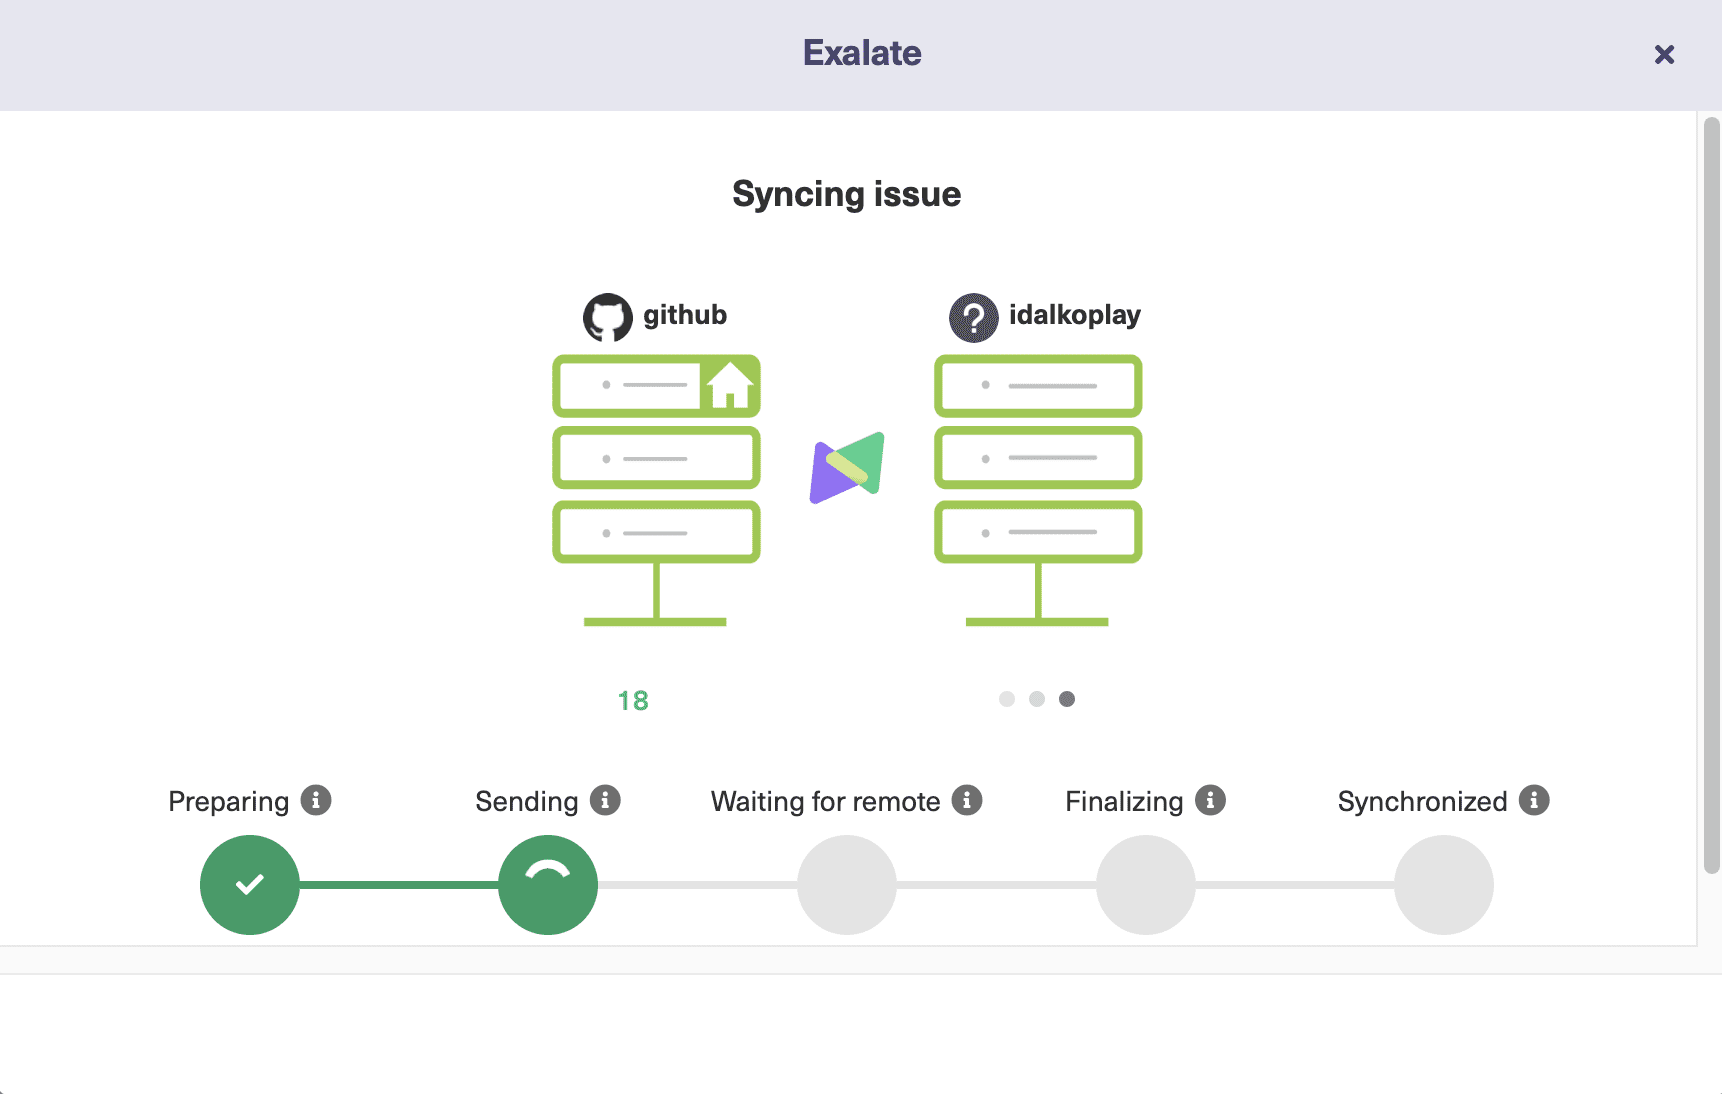Open the Sending step info tooltip
This screenshot has height=1094, width=1722.
point(604,800)
